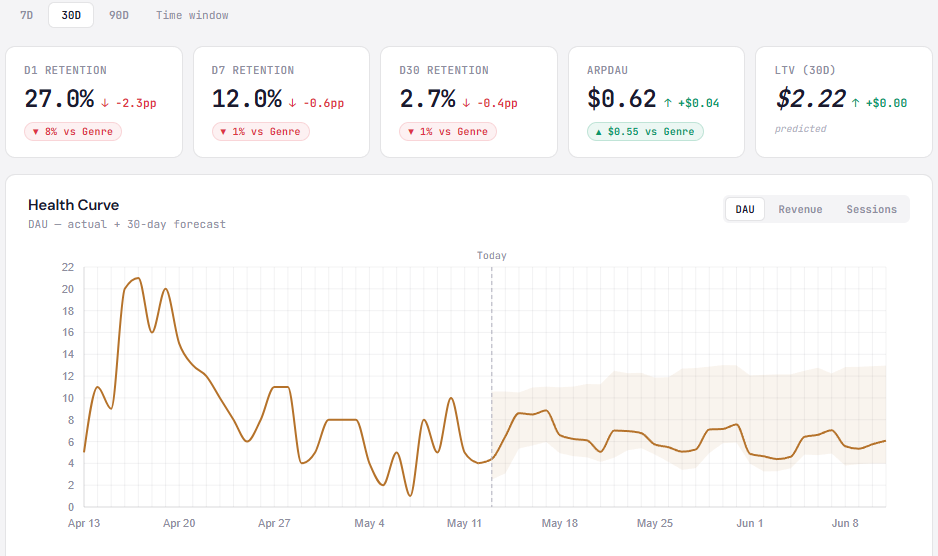Viewport: 938px width, 556px height.
Task: Click the Jun 1 axis label
Action: [x=750, y=523]
